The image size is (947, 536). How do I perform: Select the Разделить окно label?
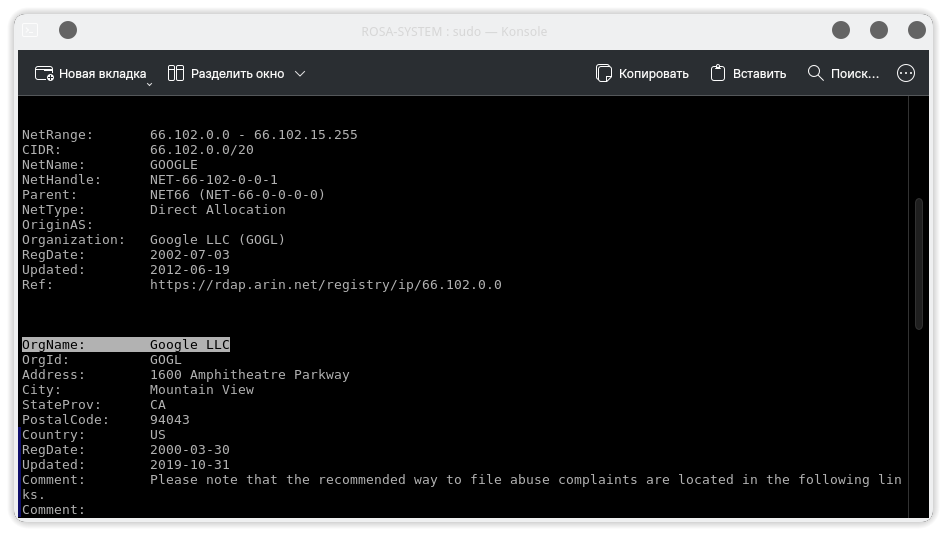(237, 74)
